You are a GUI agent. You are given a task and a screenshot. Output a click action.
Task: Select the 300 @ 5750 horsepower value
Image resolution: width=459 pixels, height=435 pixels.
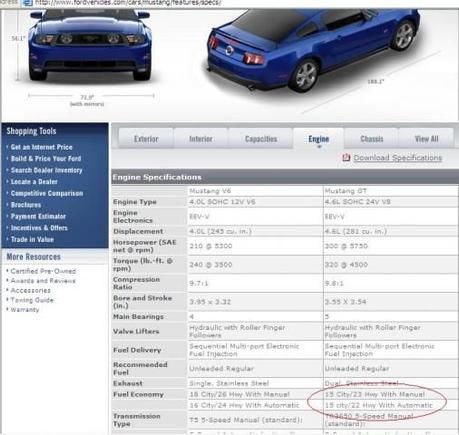tap(346, 246)
